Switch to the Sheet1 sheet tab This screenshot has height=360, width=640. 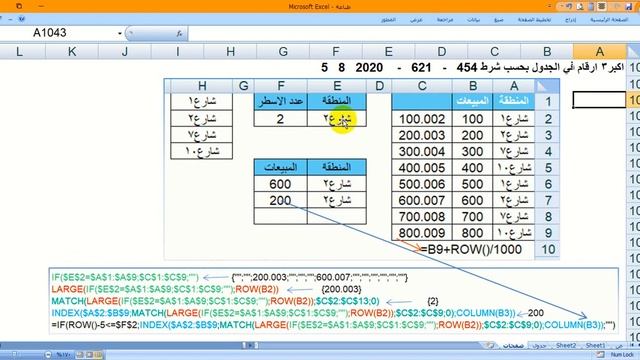595,345
